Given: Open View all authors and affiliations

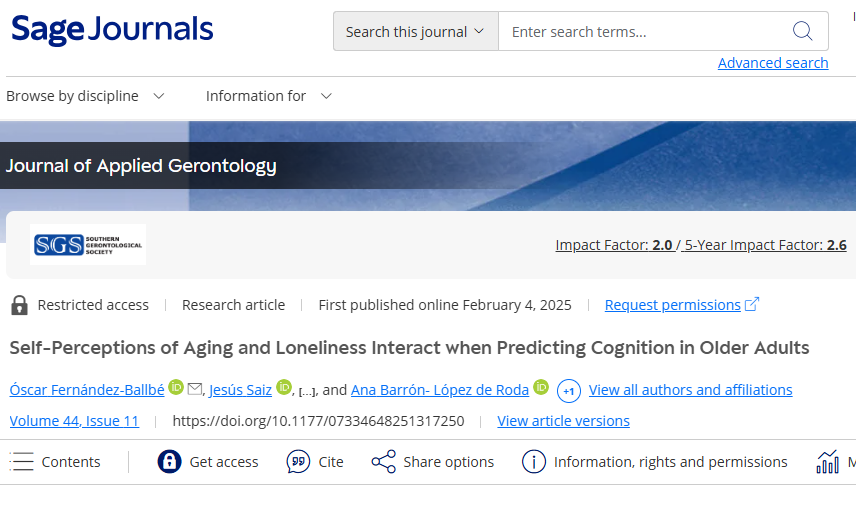Looking at the screenshot, I should pyautogui.click(x=690, y=390).
